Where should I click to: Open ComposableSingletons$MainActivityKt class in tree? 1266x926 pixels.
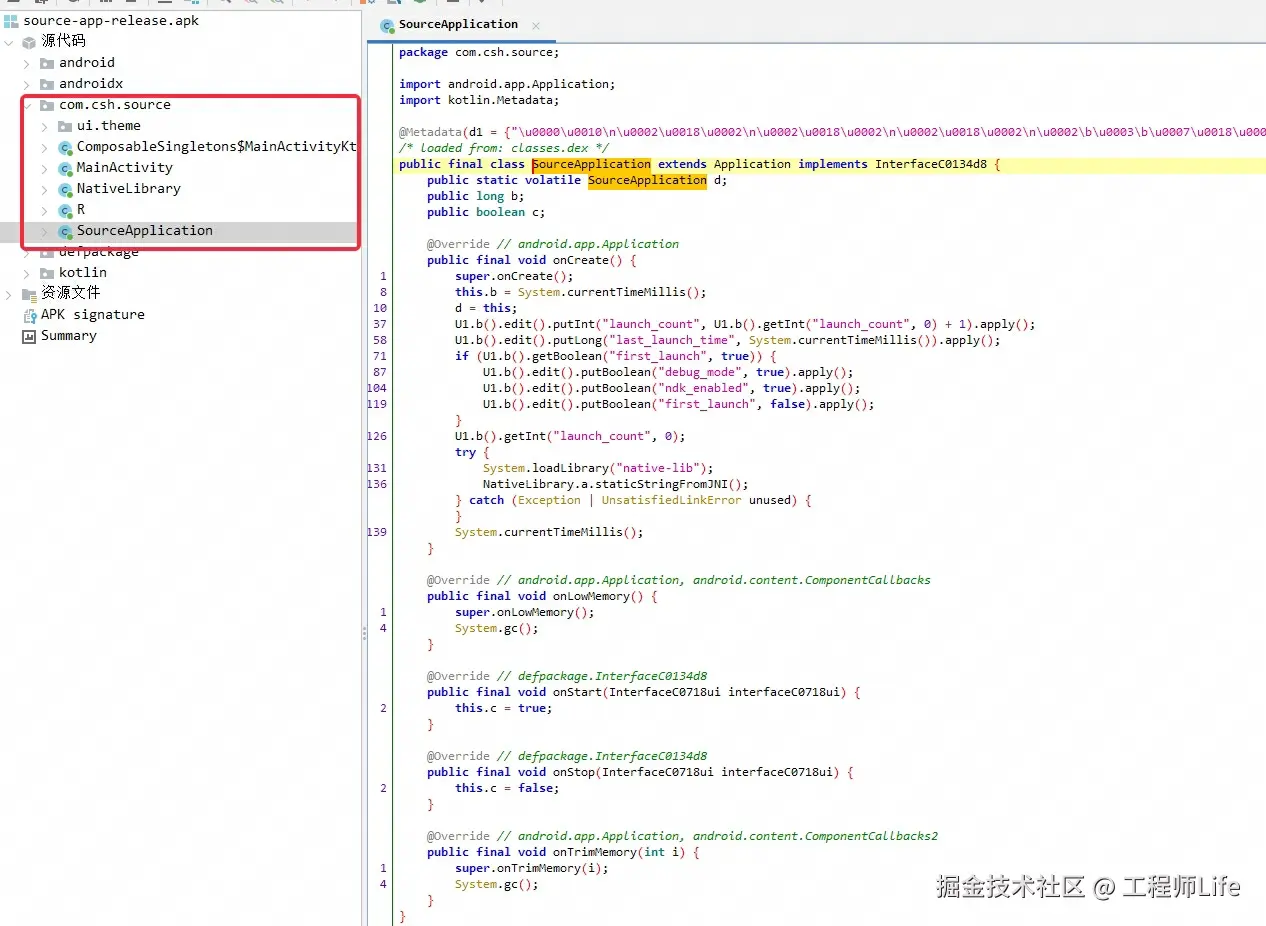coord(217,147)
